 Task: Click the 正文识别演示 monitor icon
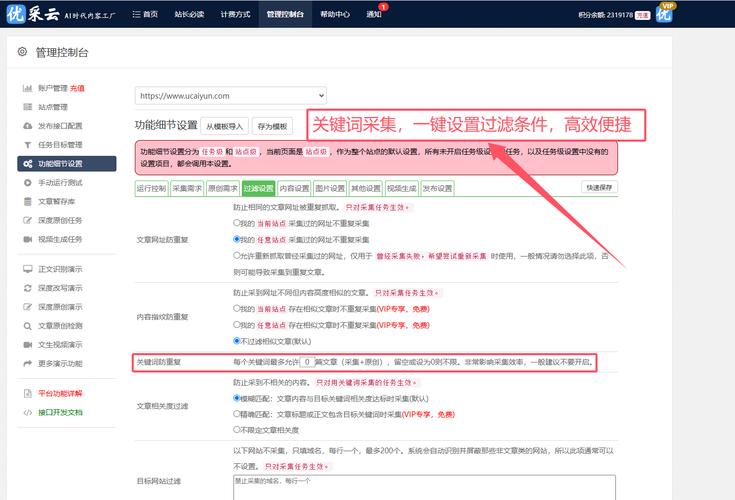click(x=28, y=269)
